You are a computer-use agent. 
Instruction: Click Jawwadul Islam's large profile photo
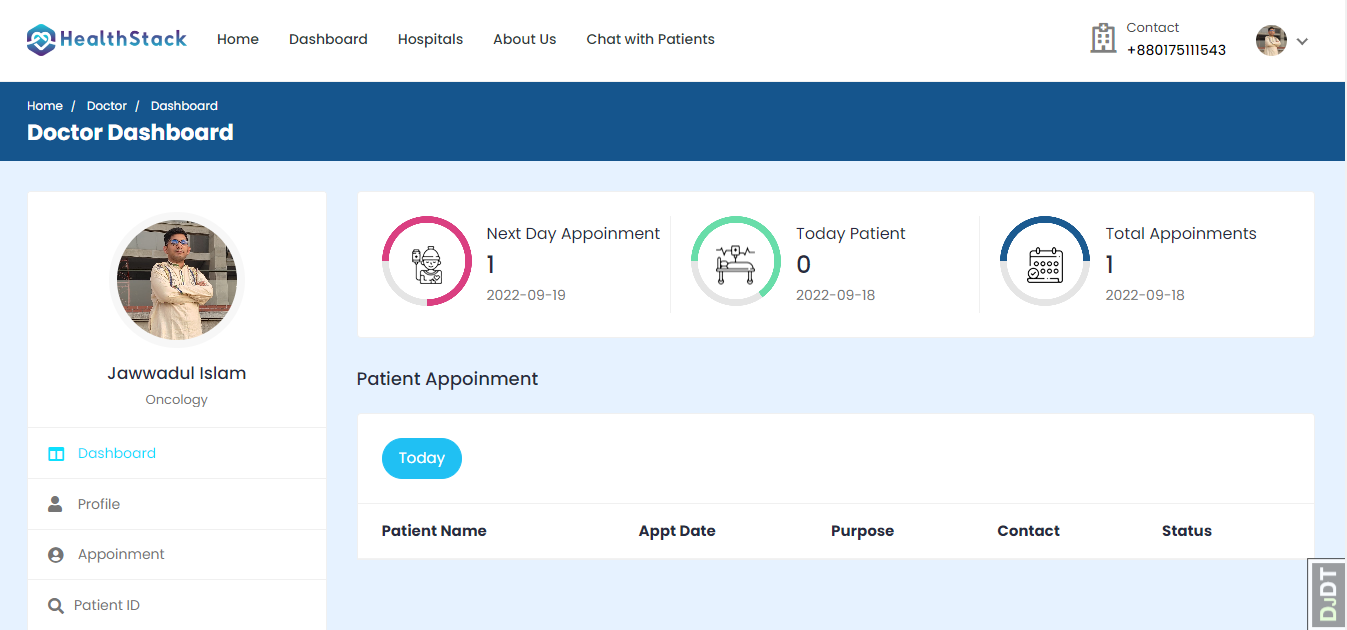[177, 280]
